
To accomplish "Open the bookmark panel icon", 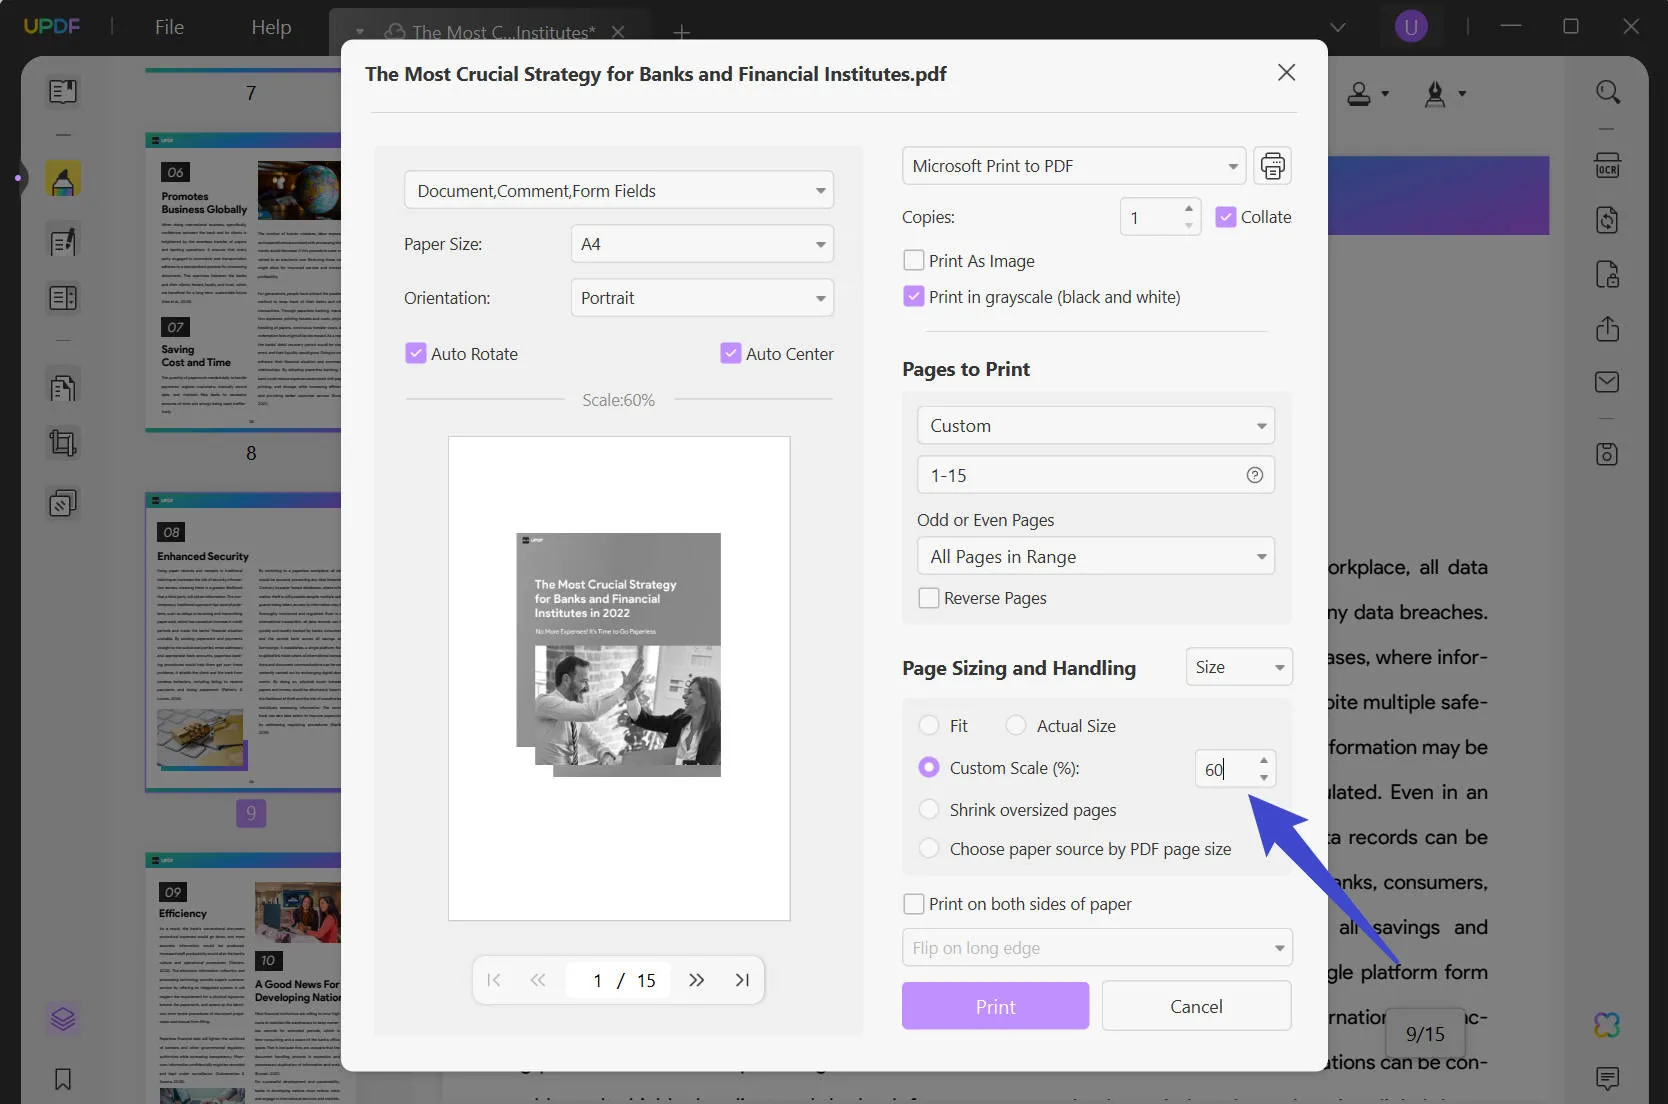I will (62, 1079).
